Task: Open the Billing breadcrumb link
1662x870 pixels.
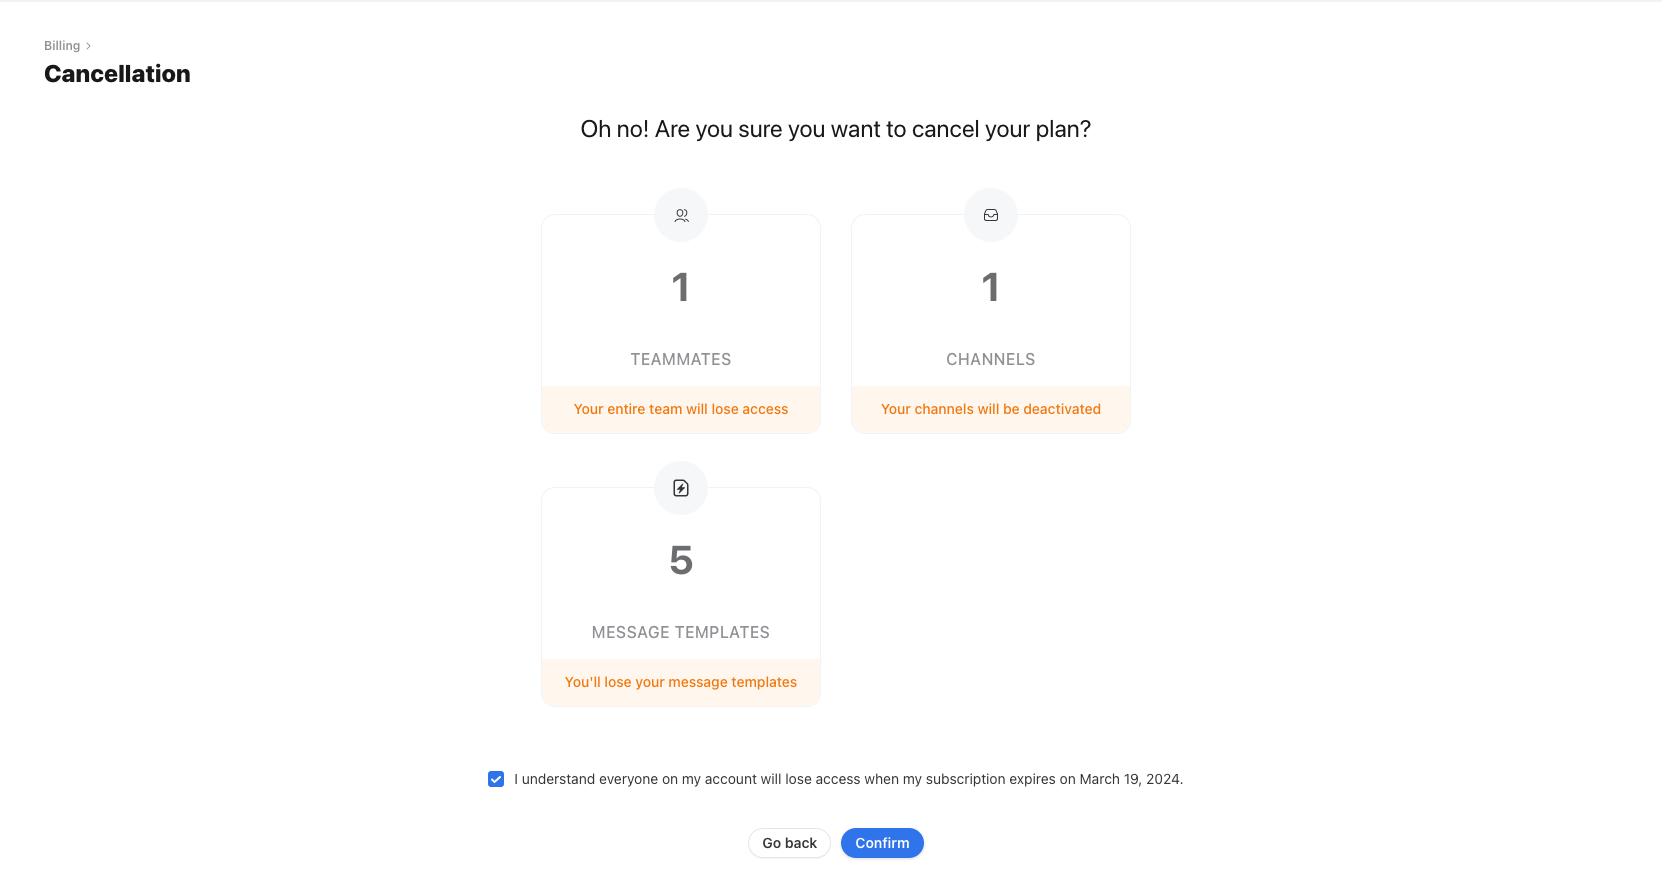Action: (61, 45)
